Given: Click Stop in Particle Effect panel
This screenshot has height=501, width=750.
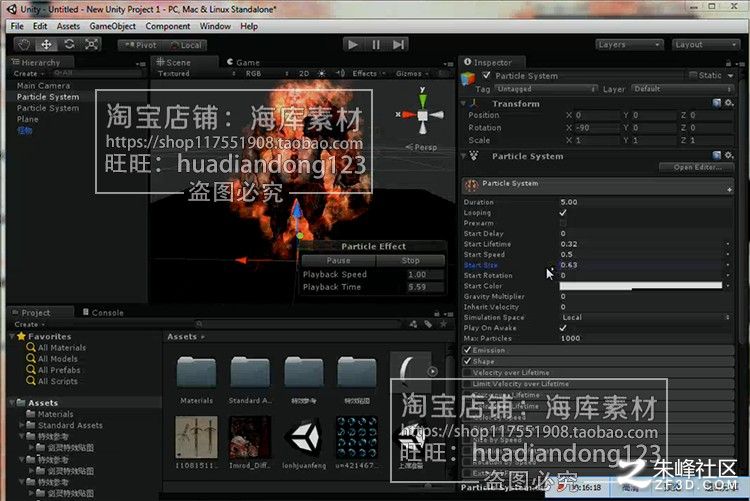Looking at the screenshot, I should tap(410, 260).
